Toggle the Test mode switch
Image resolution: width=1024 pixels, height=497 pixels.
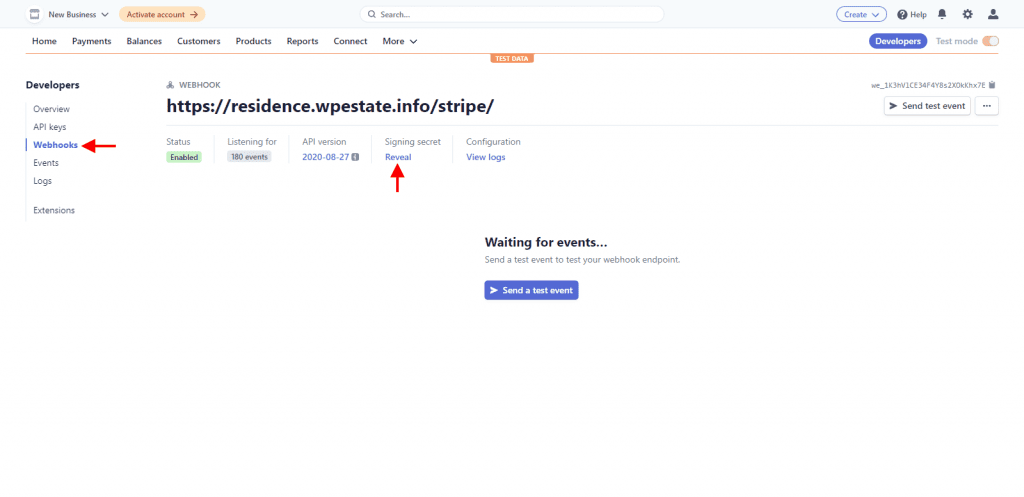[x=991, y=41]
